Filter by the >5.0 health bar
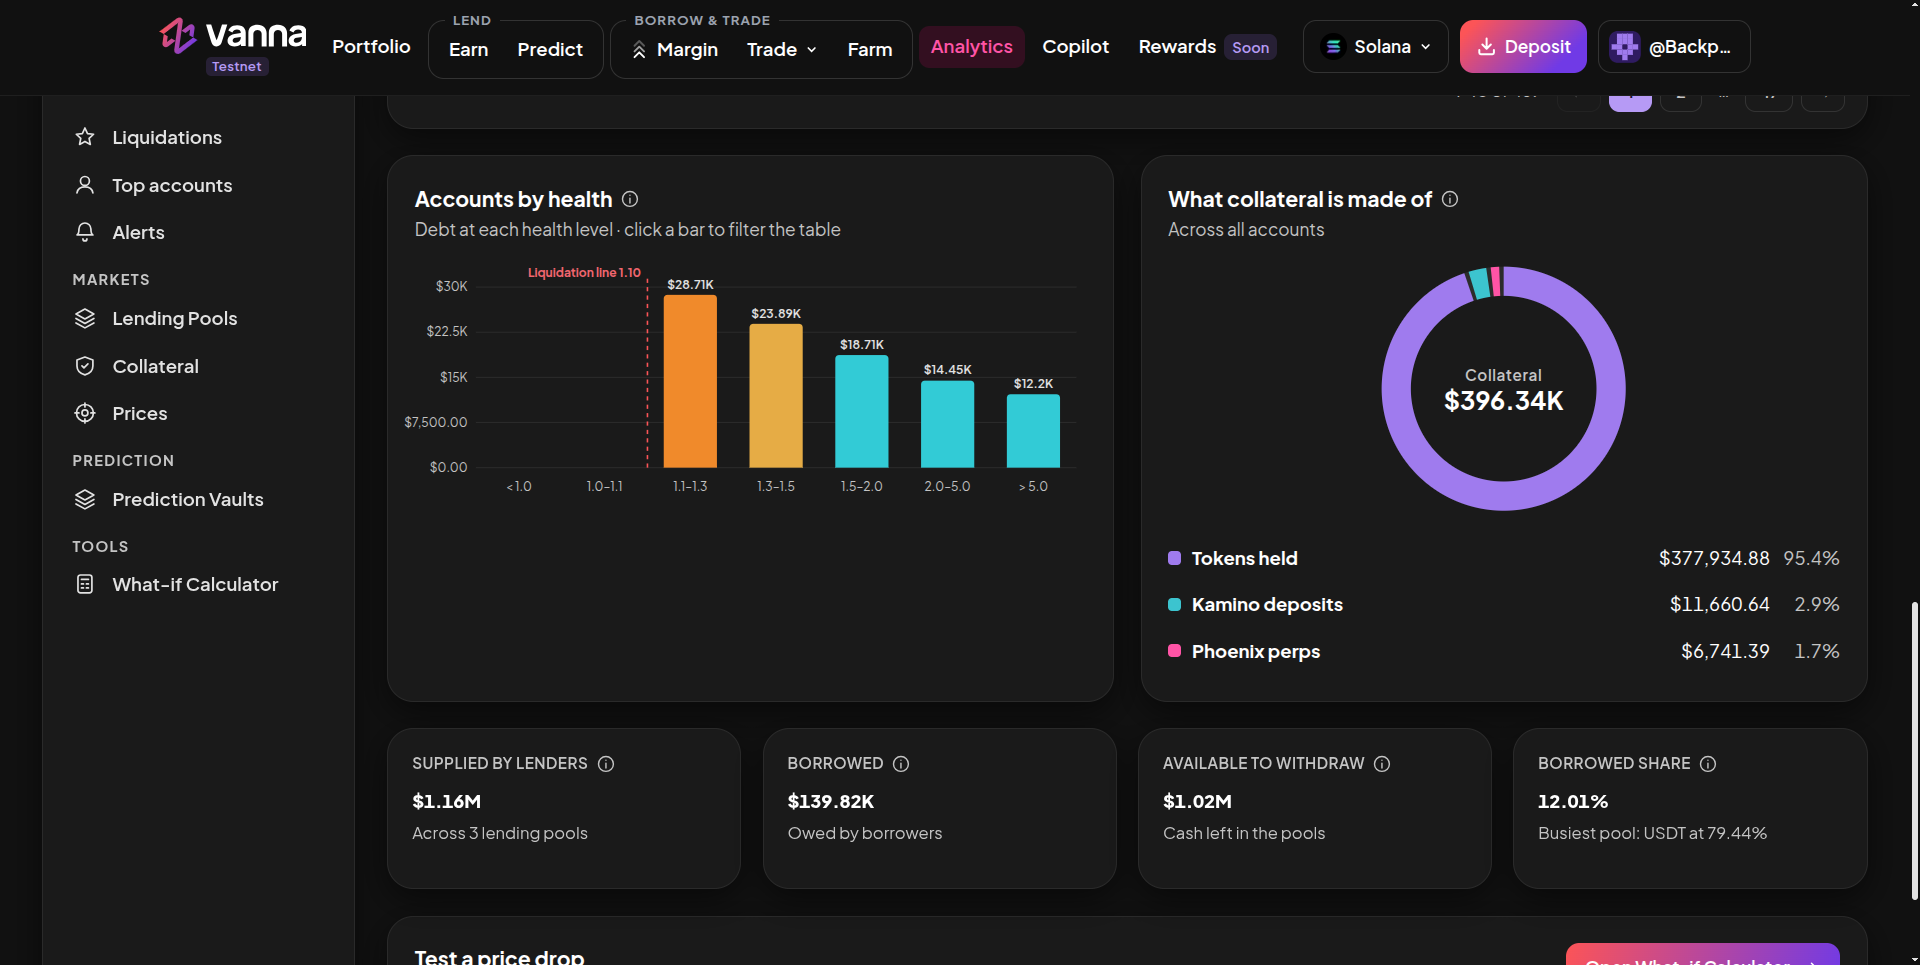This screenshot has height=965, width=1920. [x=1033, y=431]
